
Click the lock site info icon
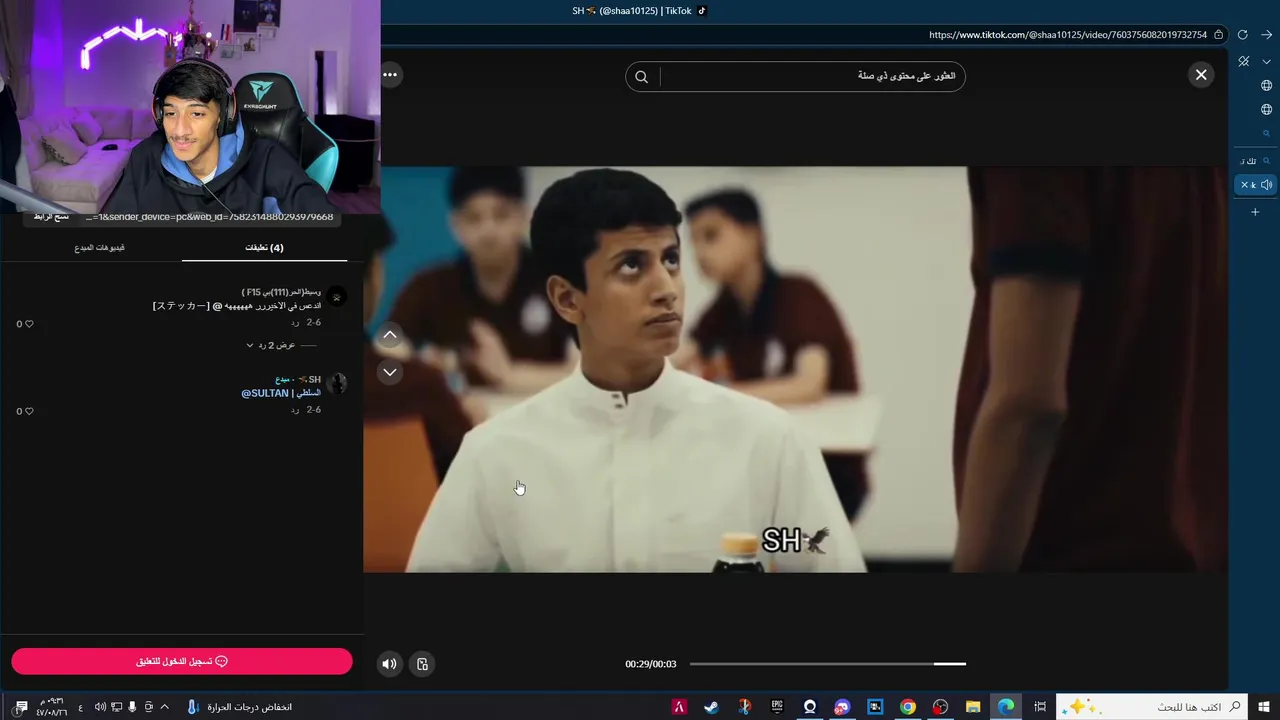[x=1218, y=34]
